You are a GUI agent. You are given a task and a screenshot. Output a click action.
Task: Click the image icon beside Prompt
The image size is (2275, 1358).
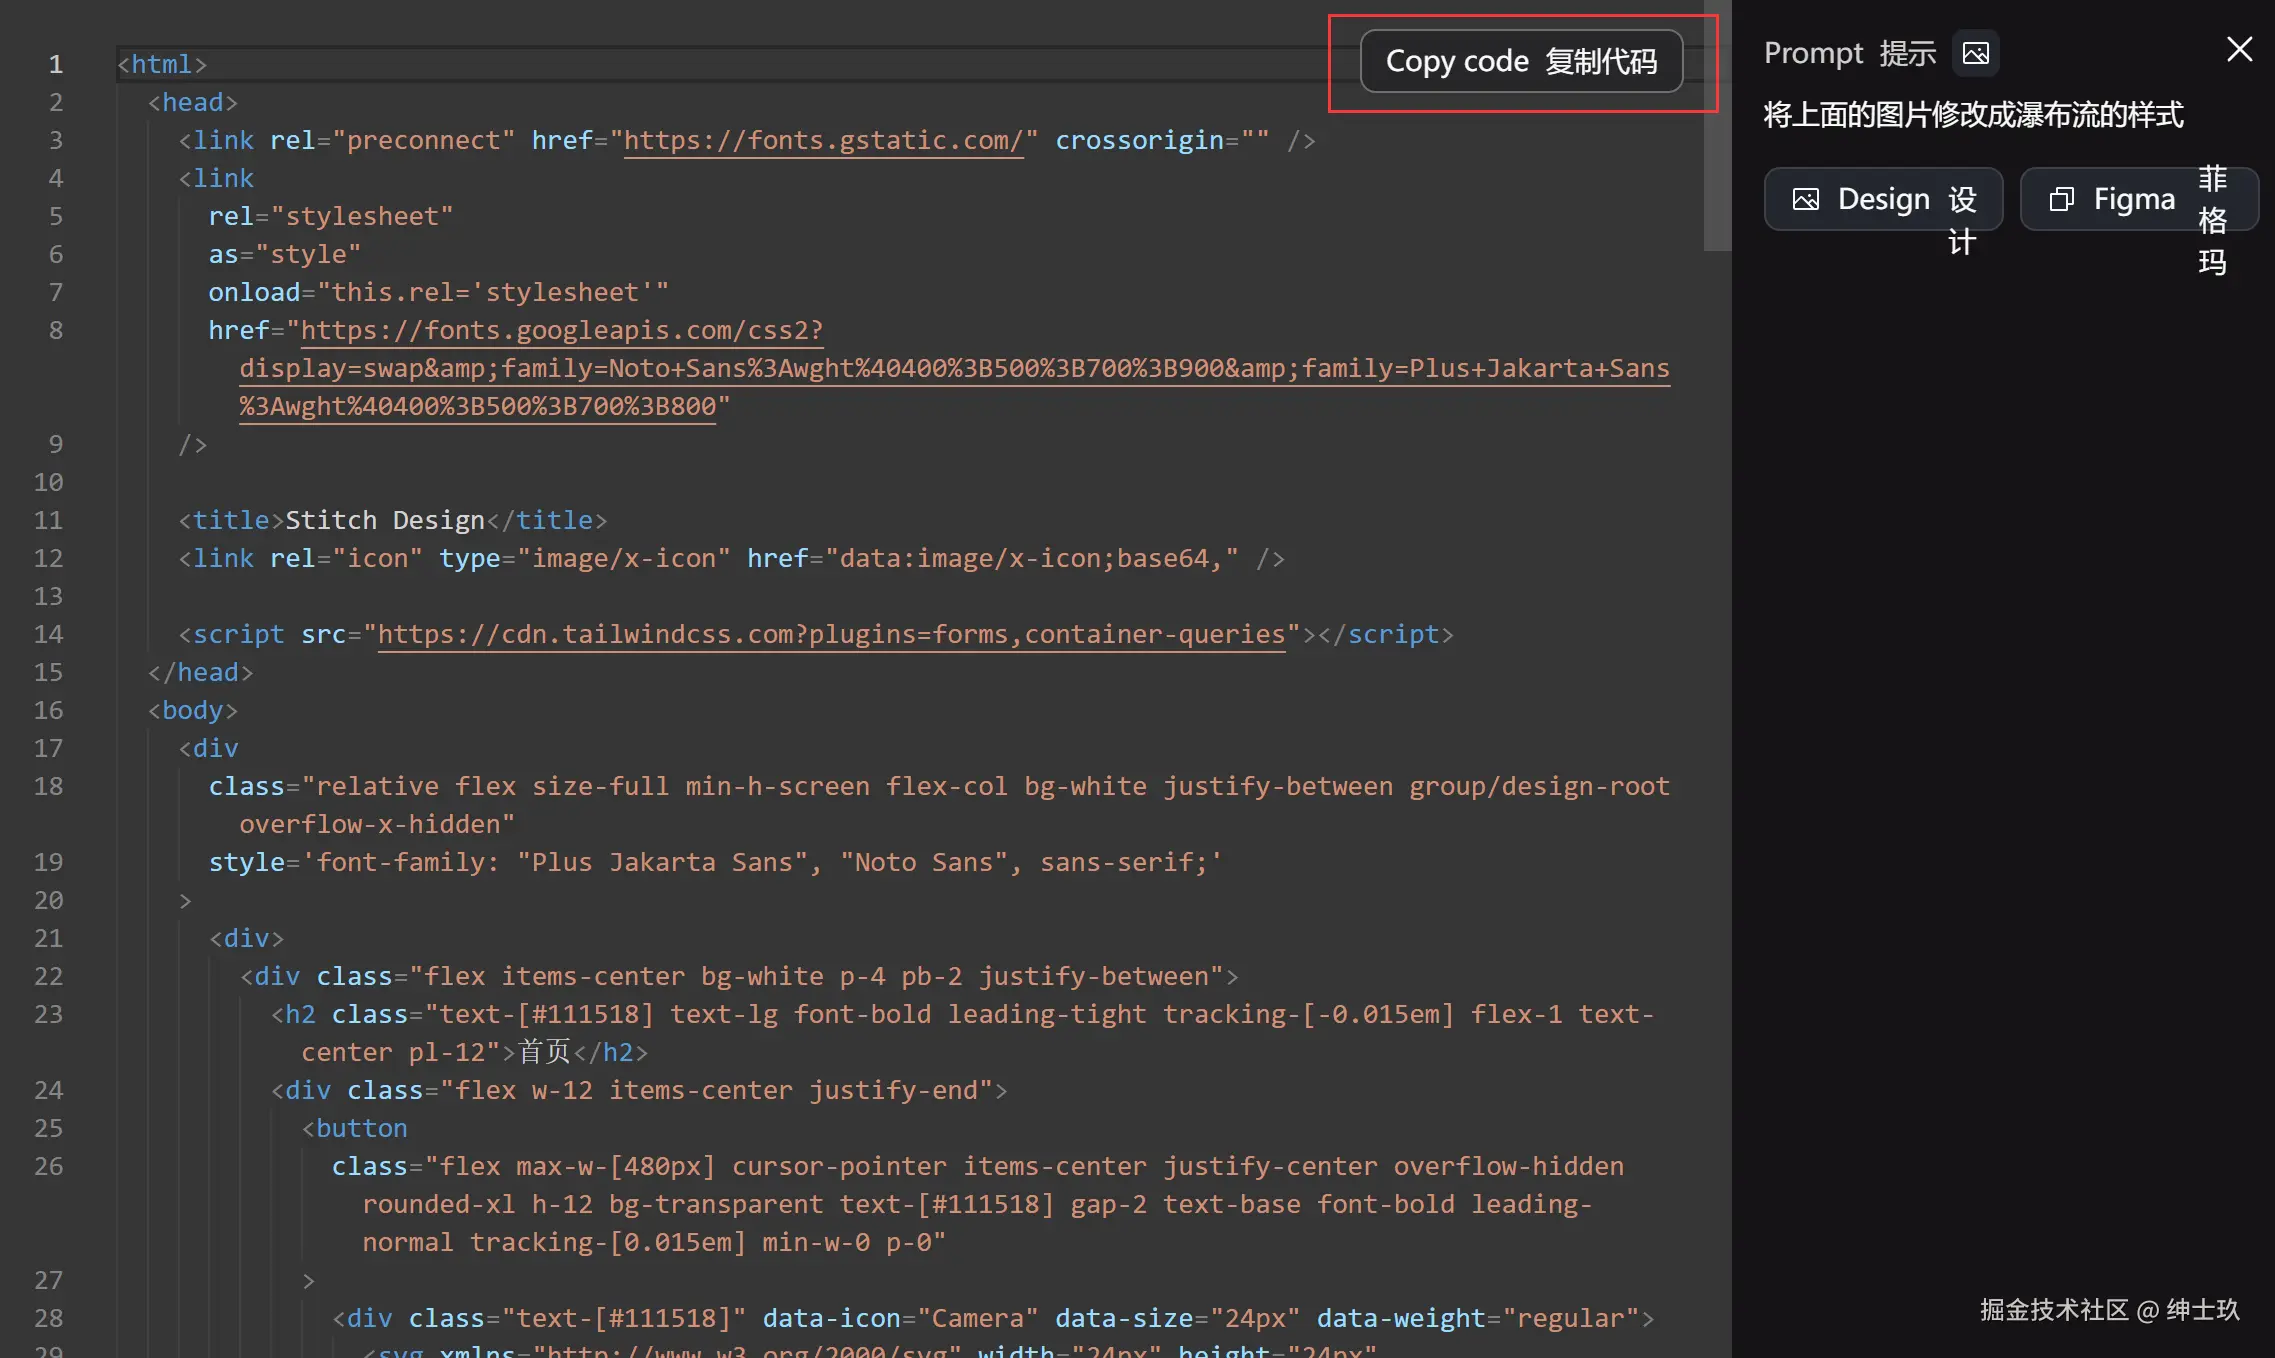pyautogui.click(x=1975, y=53)
